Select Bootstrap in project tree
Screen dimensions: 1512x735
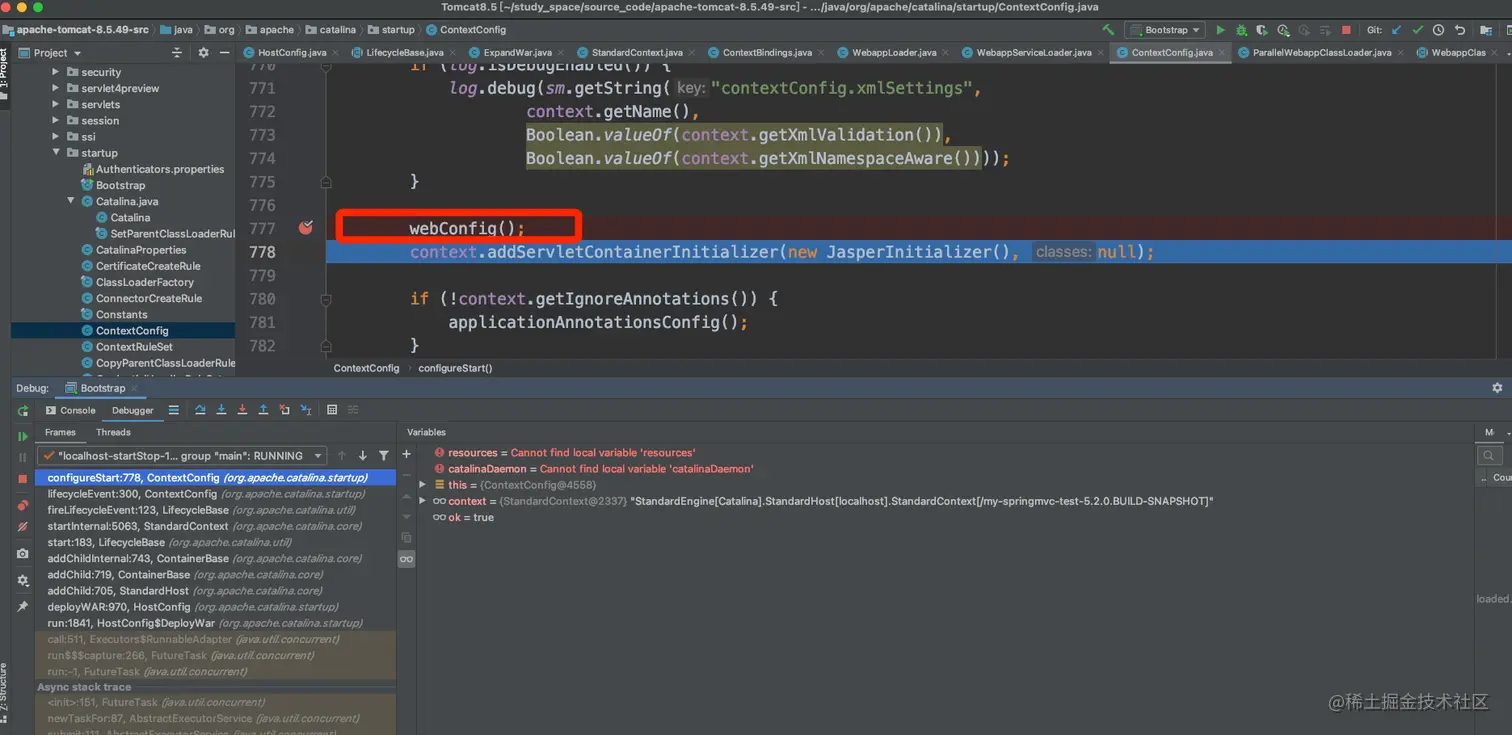pyautogui.click(x=120, y=185)
